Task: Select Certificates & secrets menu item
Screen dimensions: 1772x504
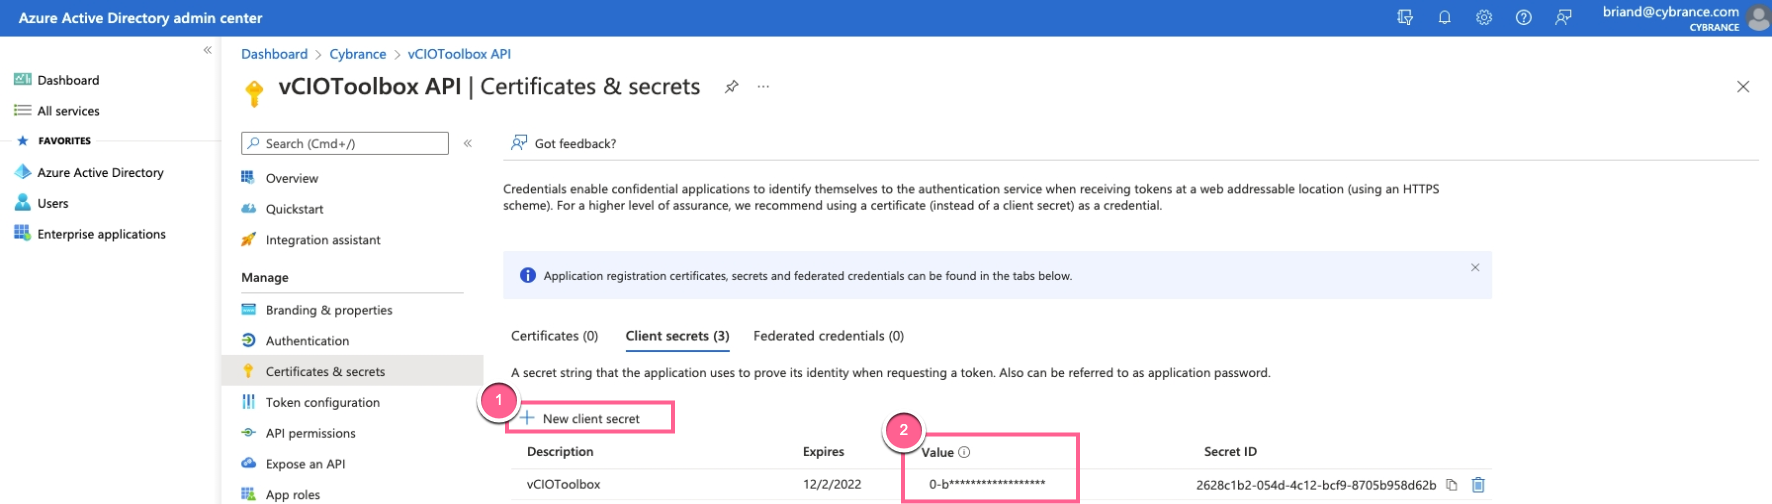Action: [x=352, y=371]
